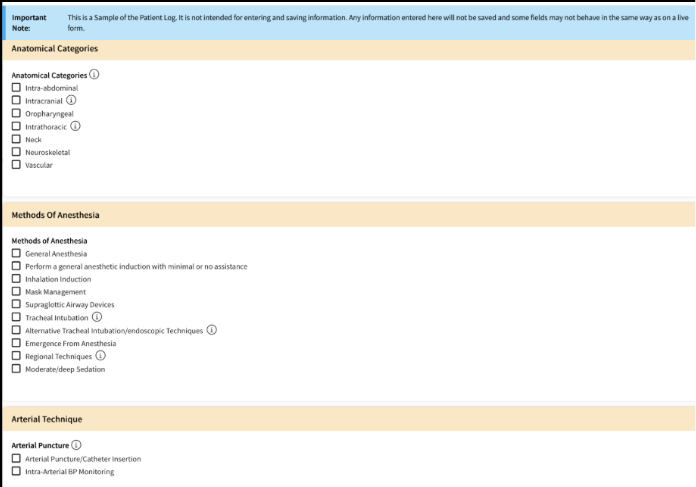Click the bold Arterial Puncture field label
Image resolution: width=696 pixels, height=487 pixels.
click(40, 445)
